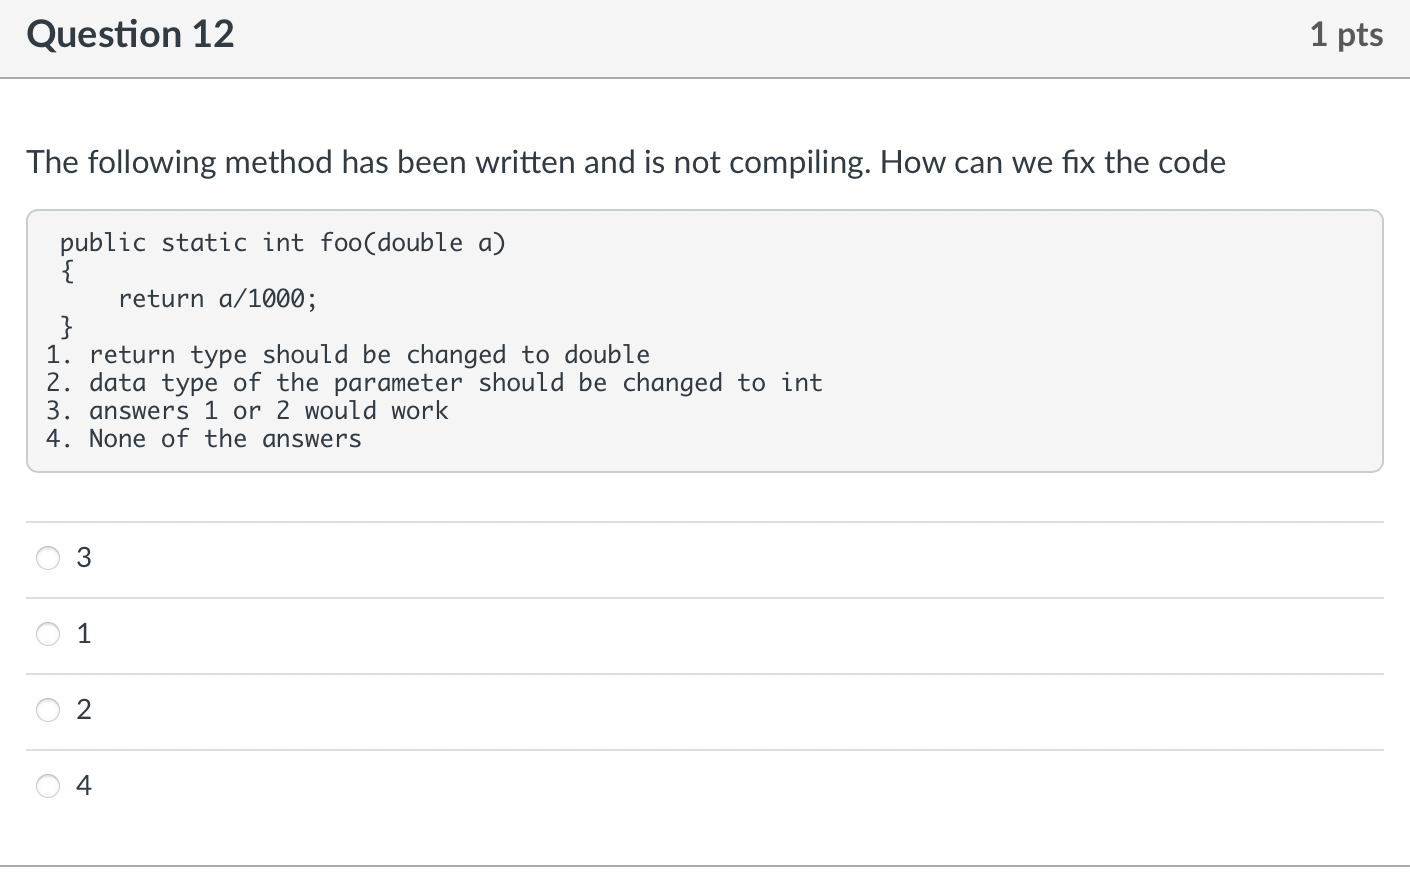The width and height of the screenshot is (1410, 876).
Task: Click the 'None of the answers' line
Action: 204,439
